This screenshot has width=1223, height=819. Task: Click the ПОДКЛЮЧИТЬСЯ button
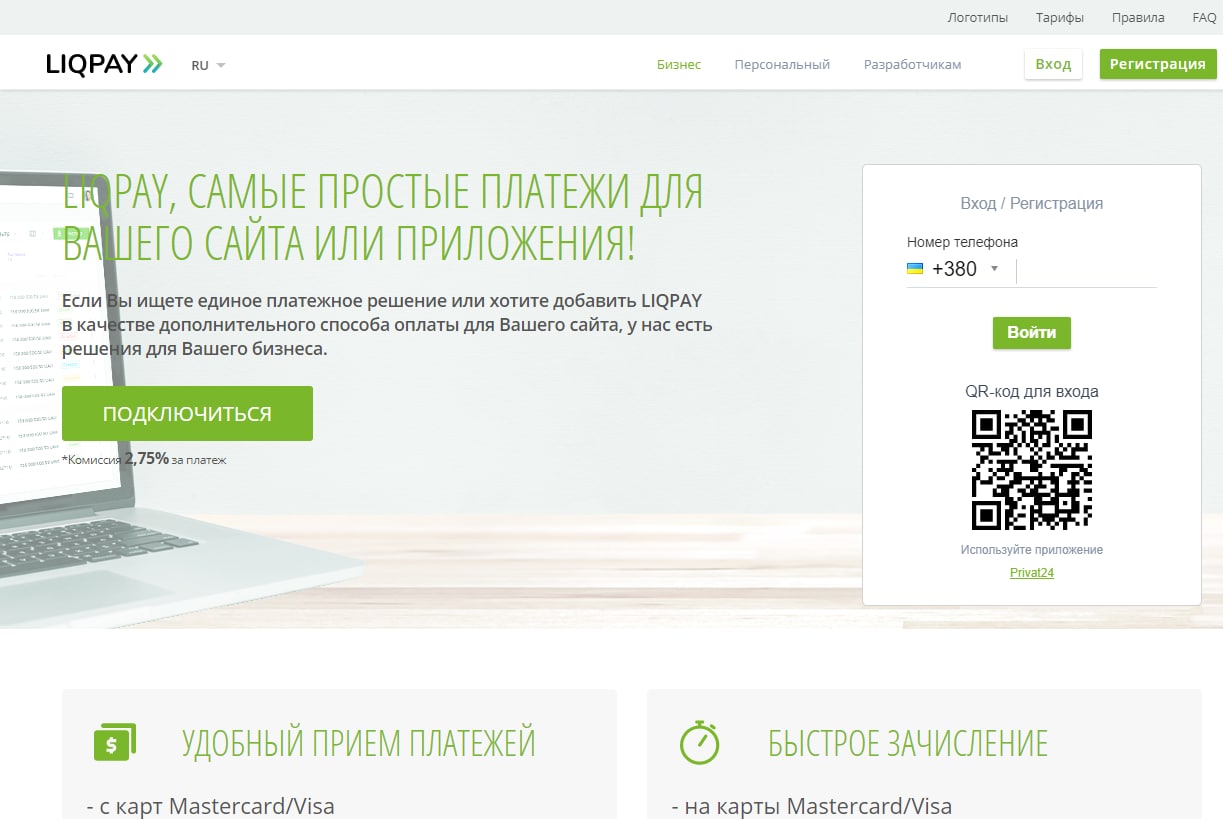click(187, 413)
